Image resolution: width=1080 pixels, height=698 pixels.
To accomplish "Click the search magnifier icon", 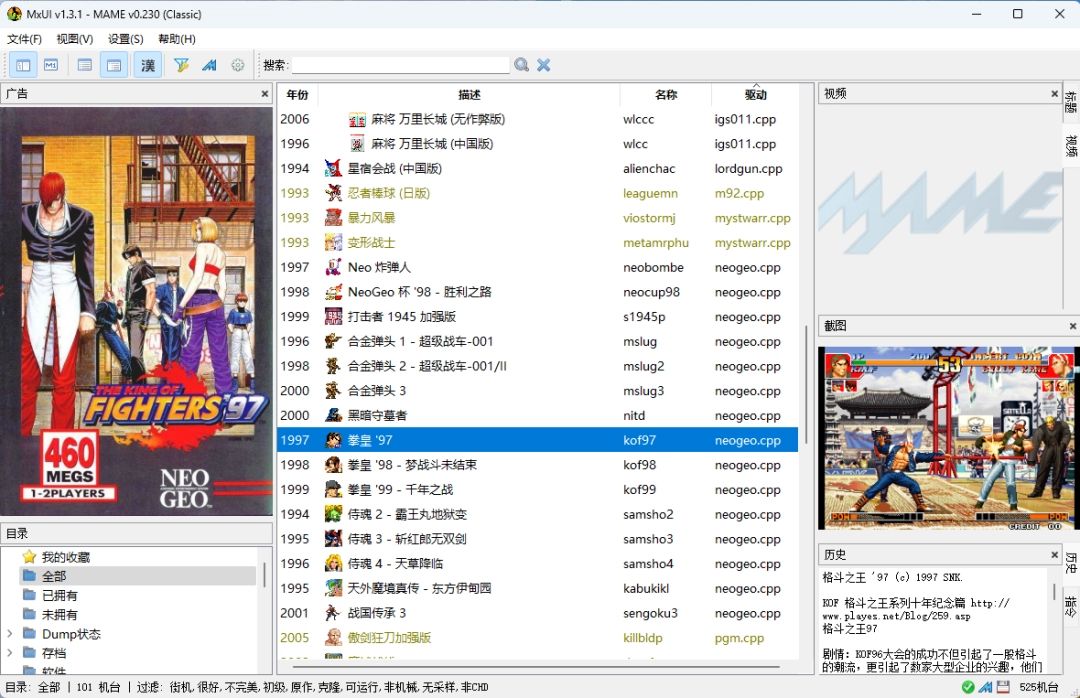I will point(521,64).
